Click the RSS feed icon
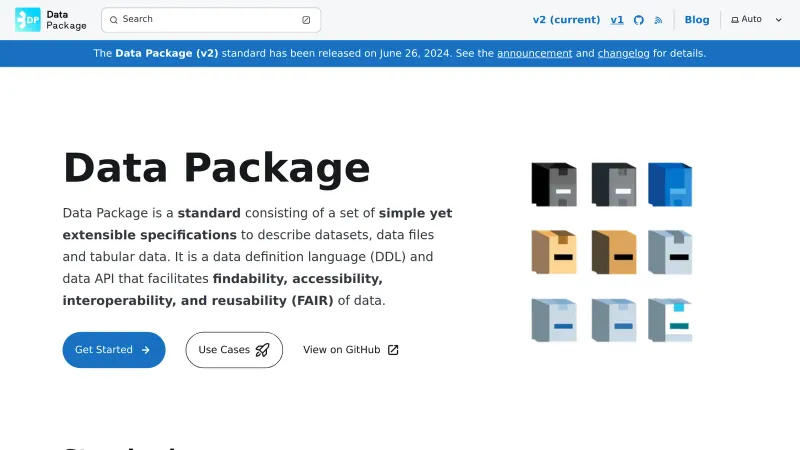Screen dimensions: 800x450 coord(658,20)
